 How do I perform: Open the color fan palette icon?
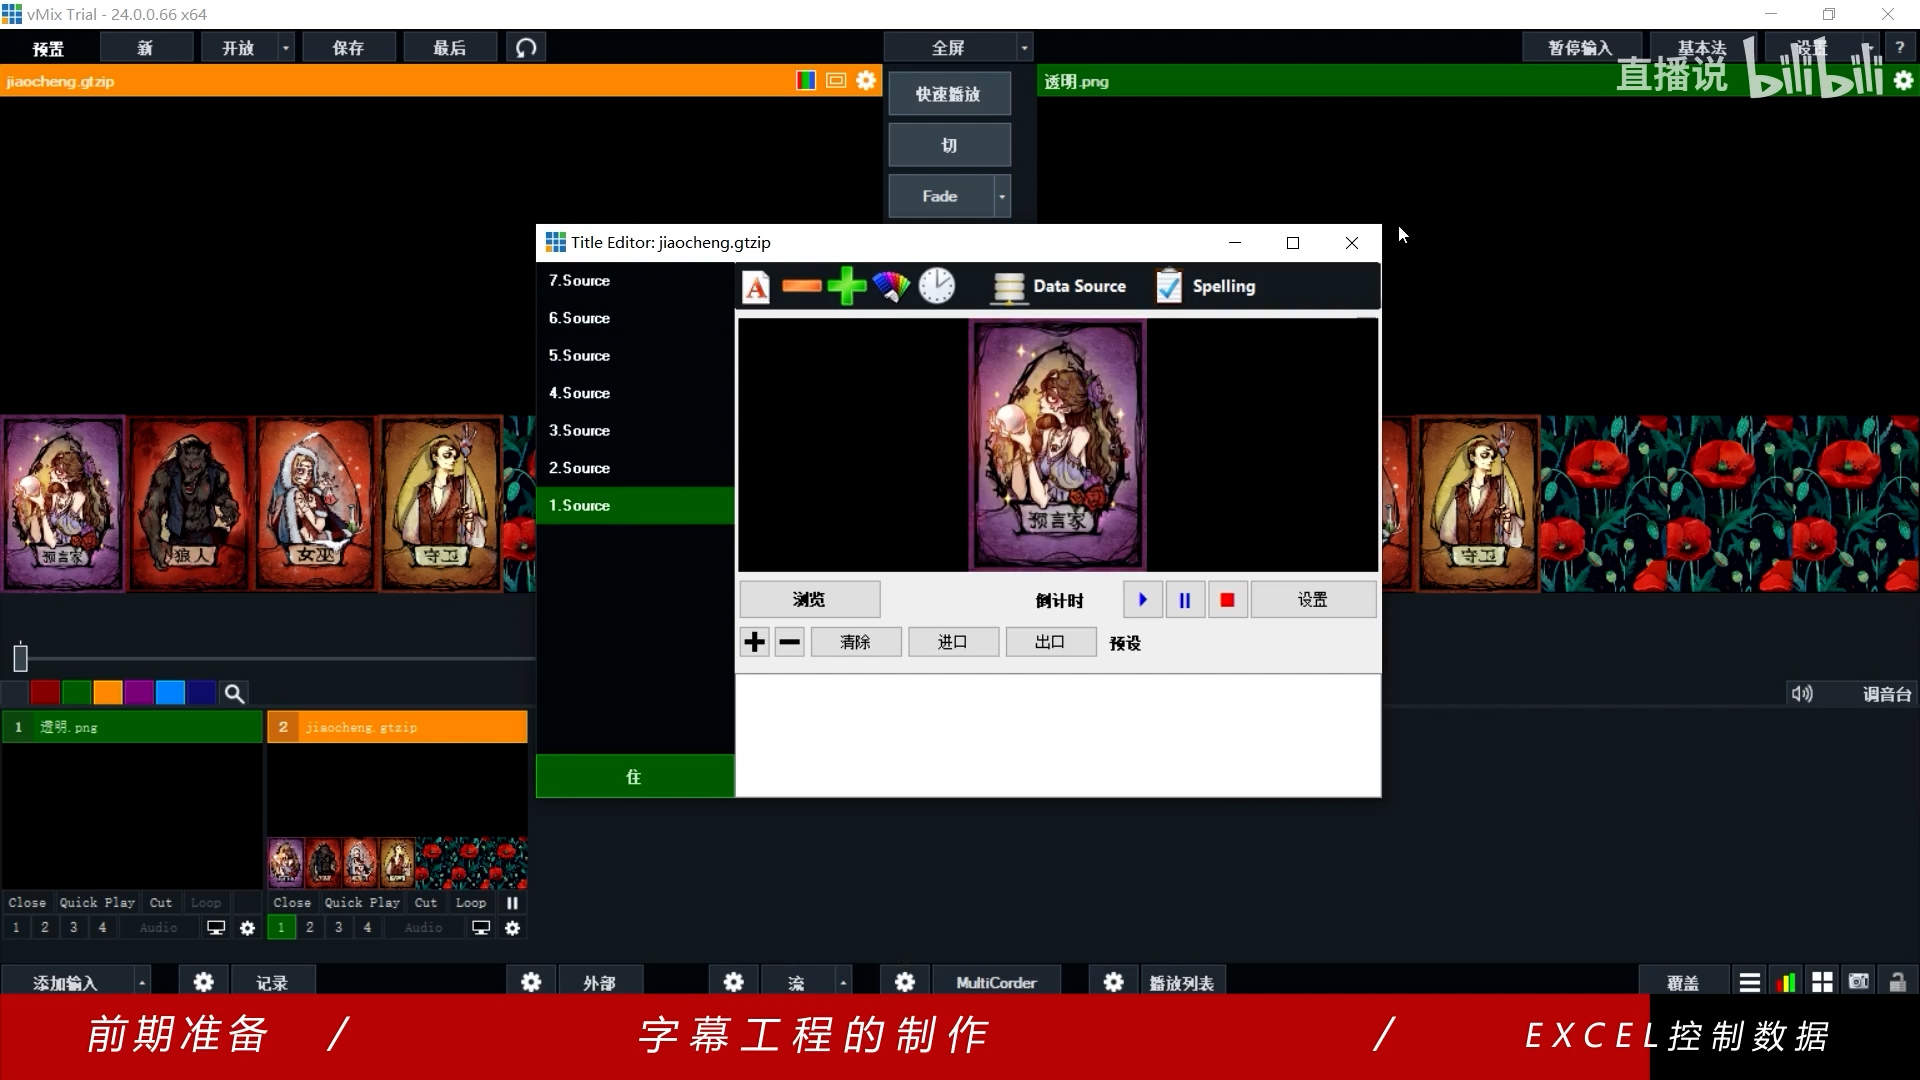click(890, 286)
